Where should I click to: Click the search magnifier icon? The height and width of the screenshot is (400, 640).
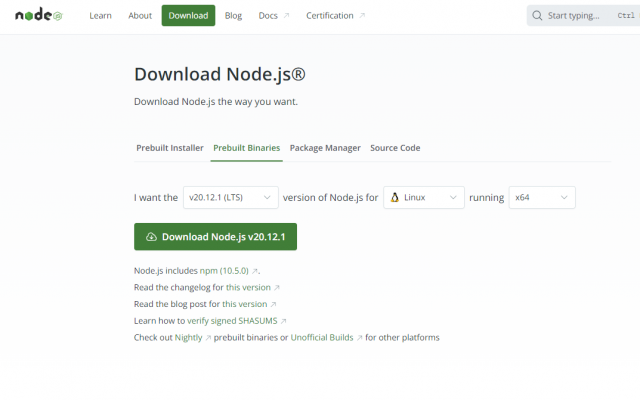(x=537, y=16)
